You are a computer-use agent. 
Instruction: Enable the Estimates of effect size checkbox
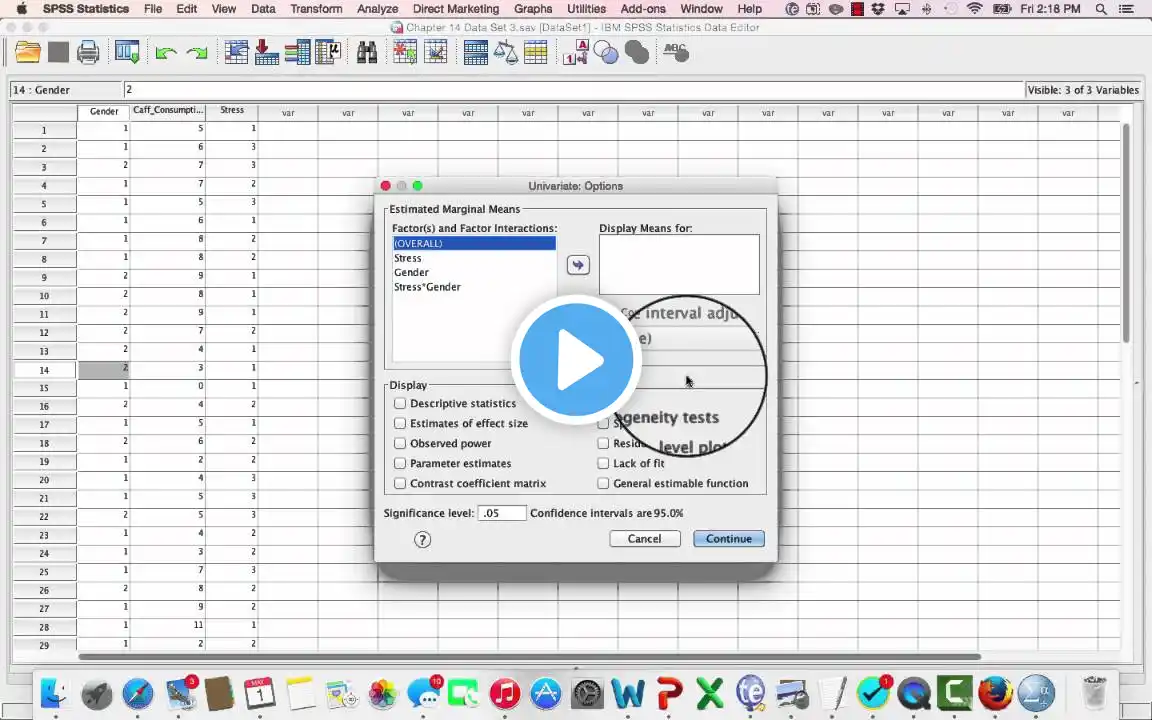400,423
